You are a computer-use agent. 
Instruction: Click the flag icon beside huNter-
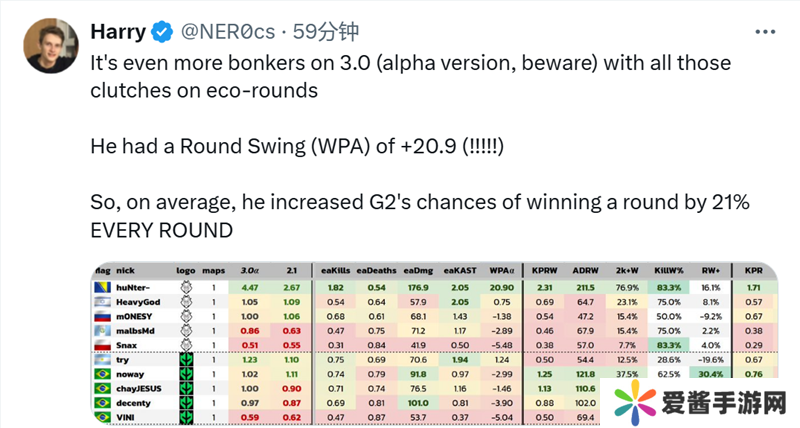[102, 286]
